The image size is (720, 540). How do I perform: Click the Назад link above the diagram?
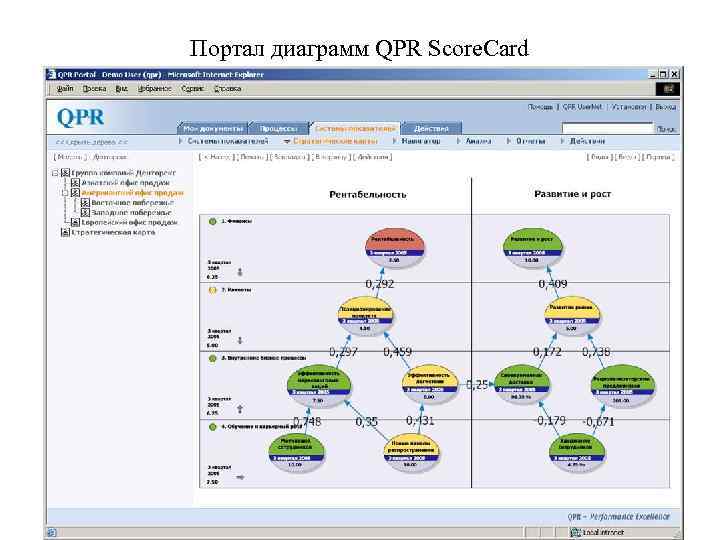[216, 157]
